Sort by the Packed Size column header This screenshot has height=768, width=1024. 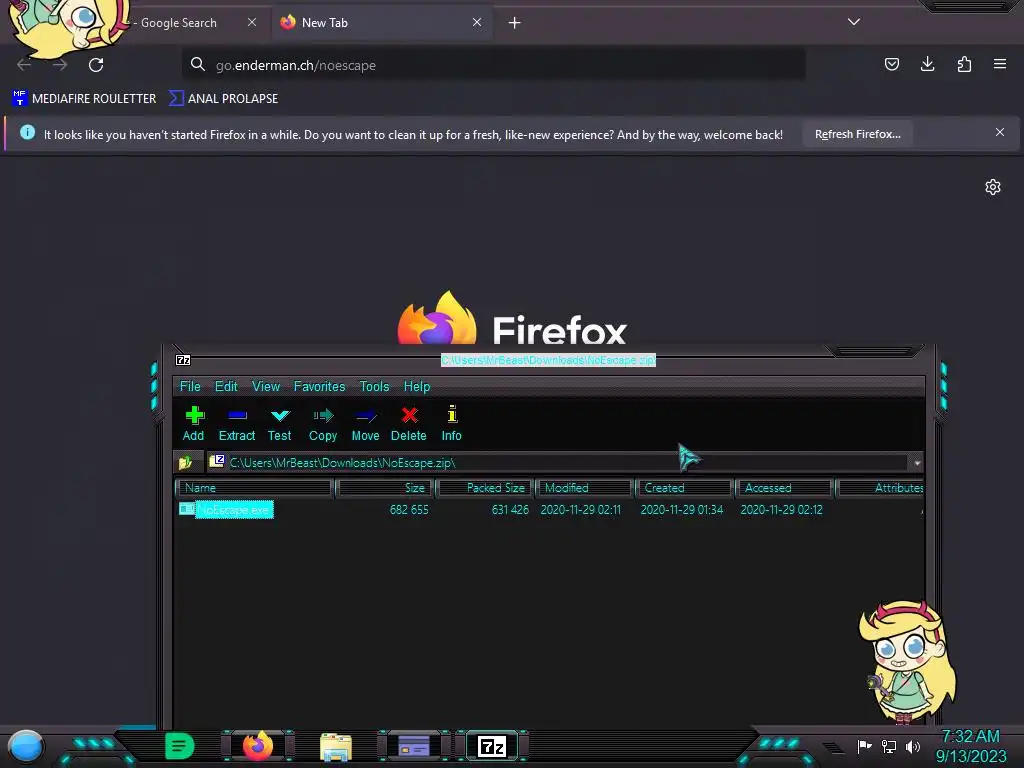485,488
